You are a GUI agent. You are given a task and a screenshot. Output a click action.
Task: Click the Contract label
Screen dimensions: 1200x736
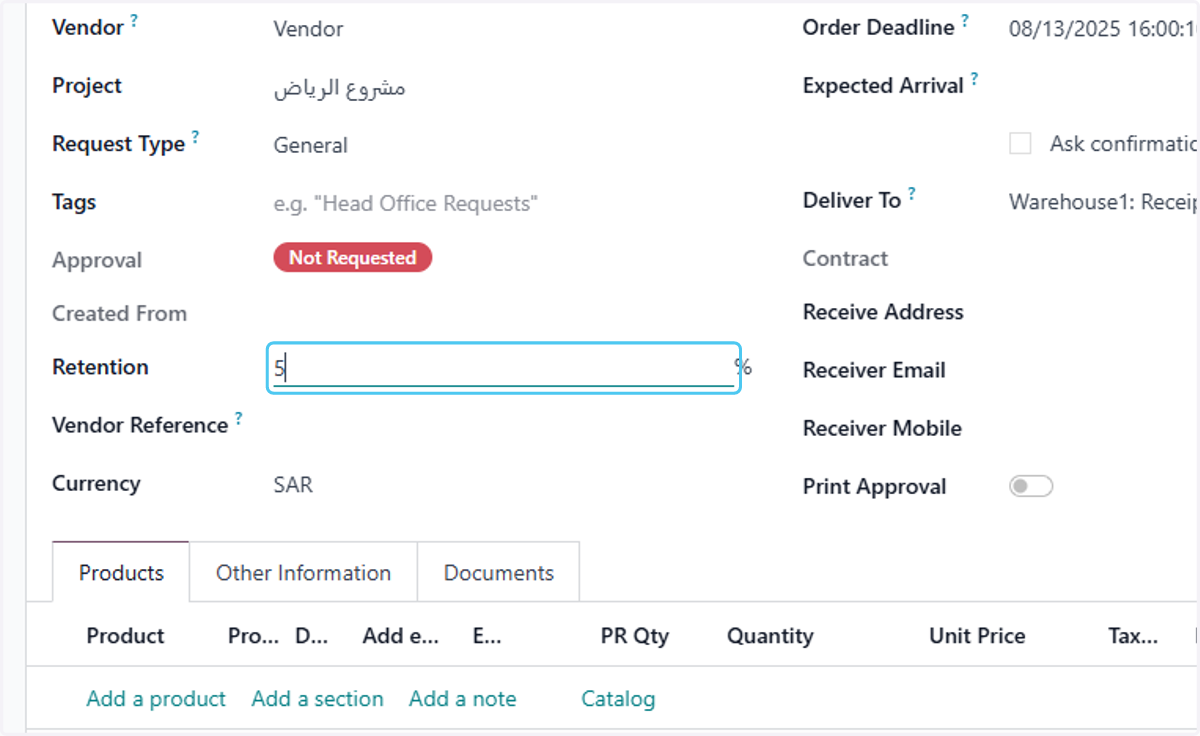pos(845,259)
